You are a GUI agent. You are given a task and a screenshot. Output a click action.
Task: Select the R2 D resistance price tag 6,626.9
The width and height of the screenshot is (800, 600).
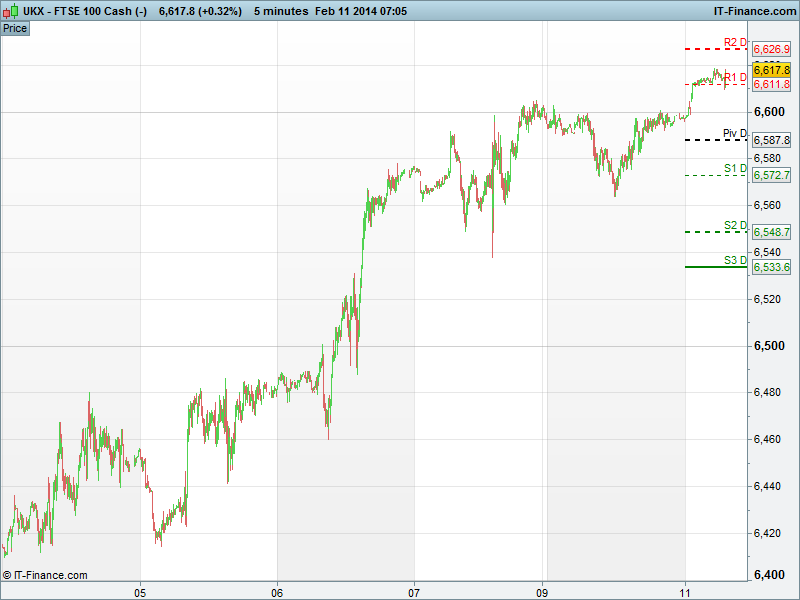pyautogui.click(x=771, y=49)
